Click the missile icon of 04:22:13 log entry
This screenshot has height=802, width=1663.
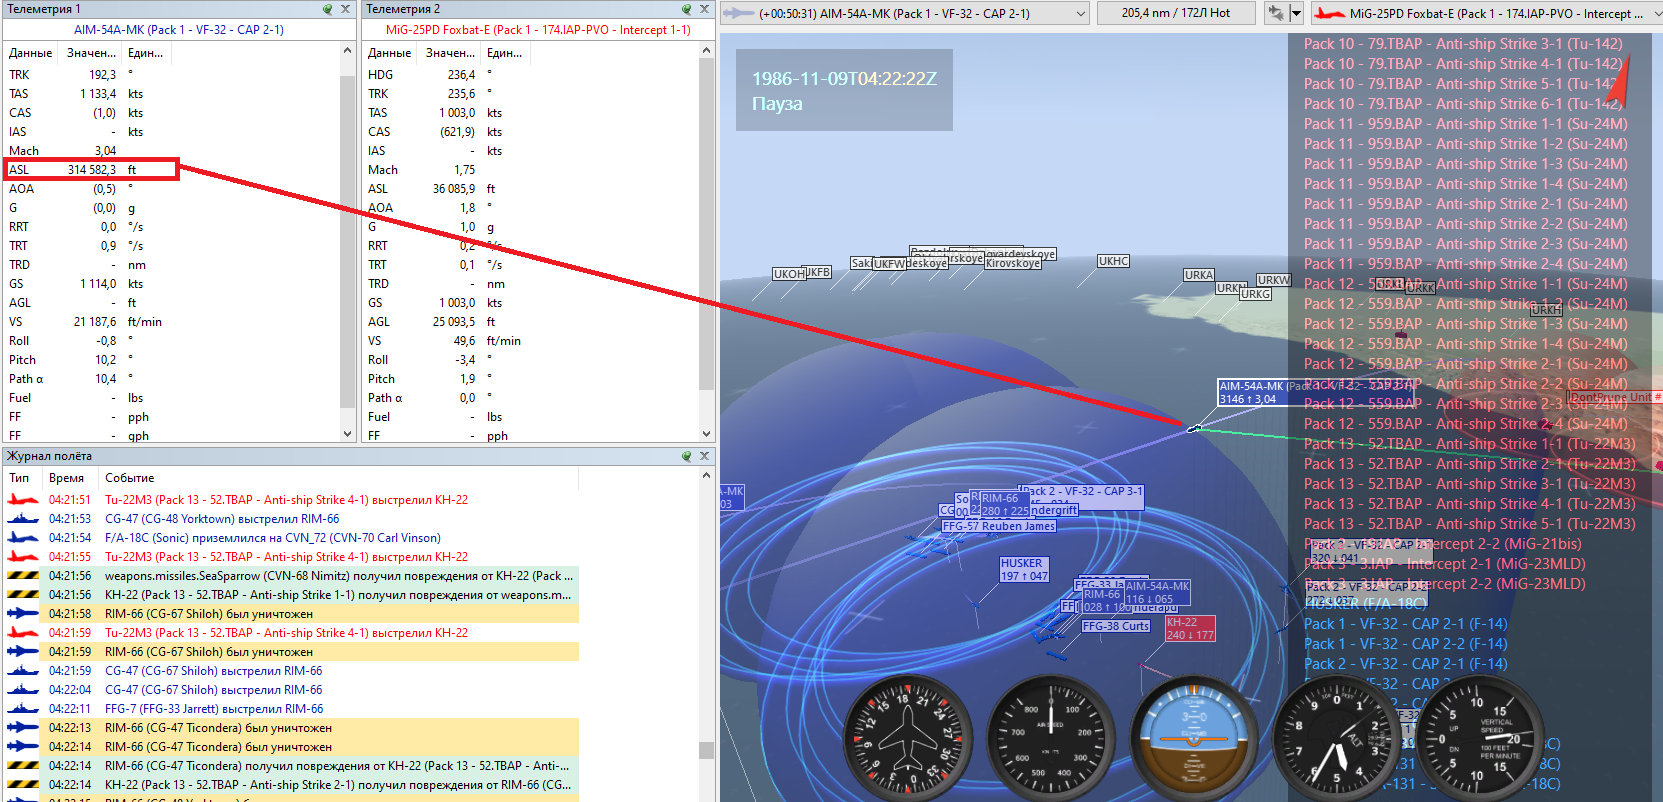pyautogui.click(x=23, y=728)
